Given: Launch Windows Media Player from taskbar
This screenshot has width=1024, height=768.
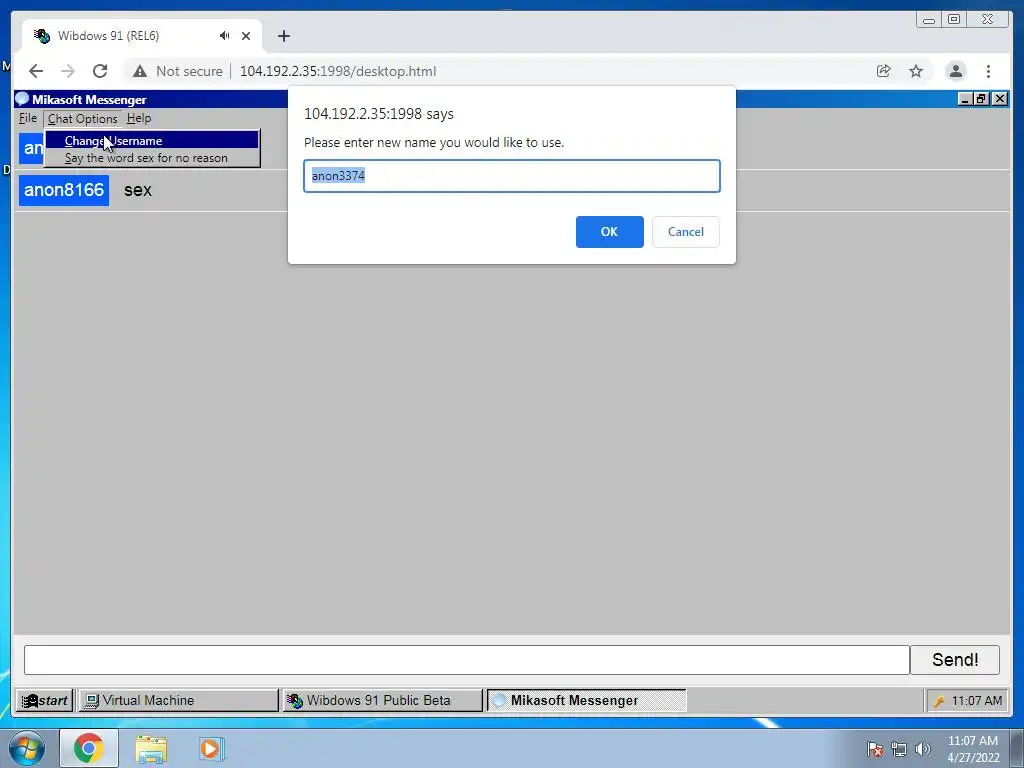Looking at the screenshot, I should [x=211, y=748].
